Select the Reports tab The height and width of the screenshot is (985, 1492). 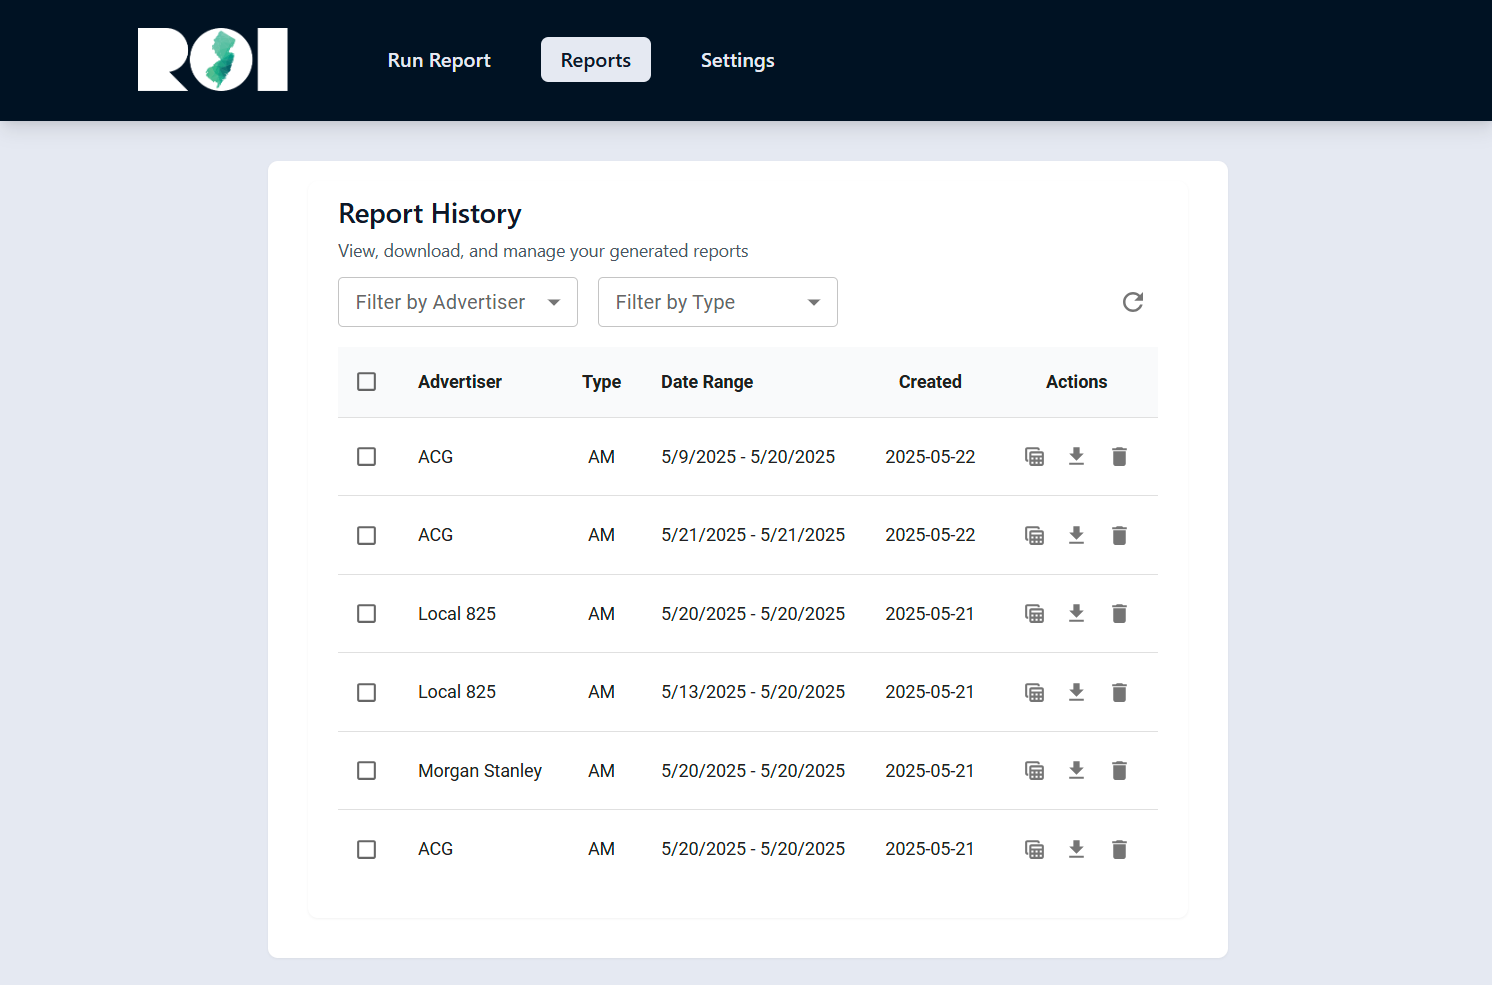(x=596, y=60)
